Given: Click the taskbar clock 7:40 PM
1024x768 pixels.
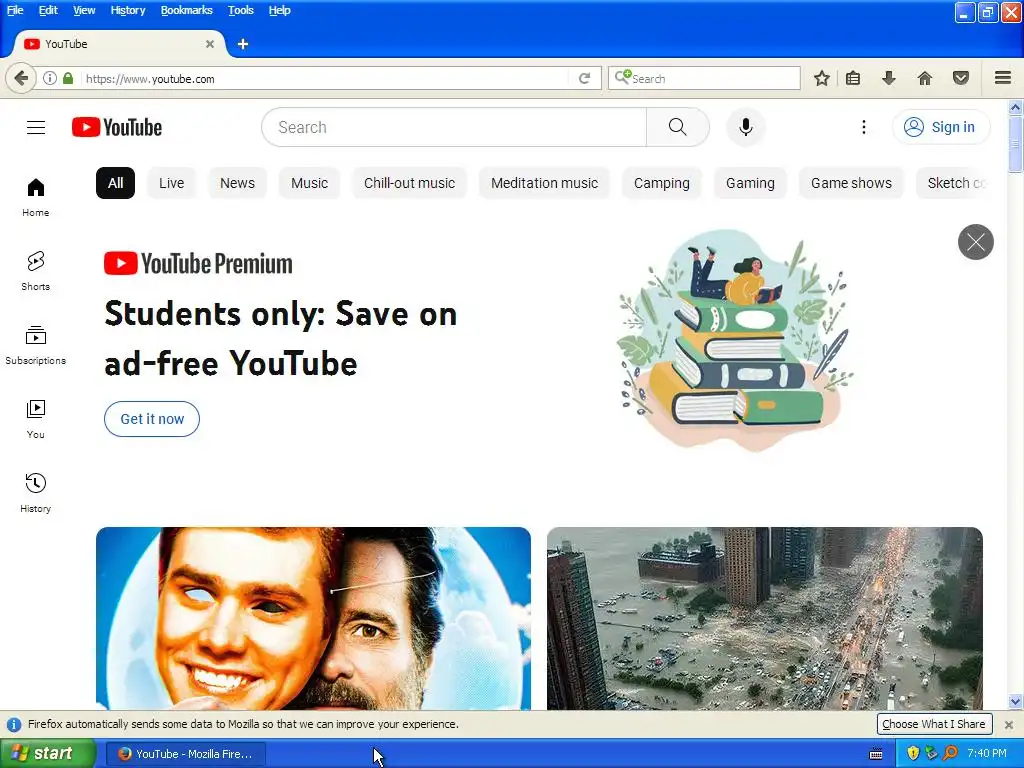Looking at the screenshot, I should click(986, 753).
